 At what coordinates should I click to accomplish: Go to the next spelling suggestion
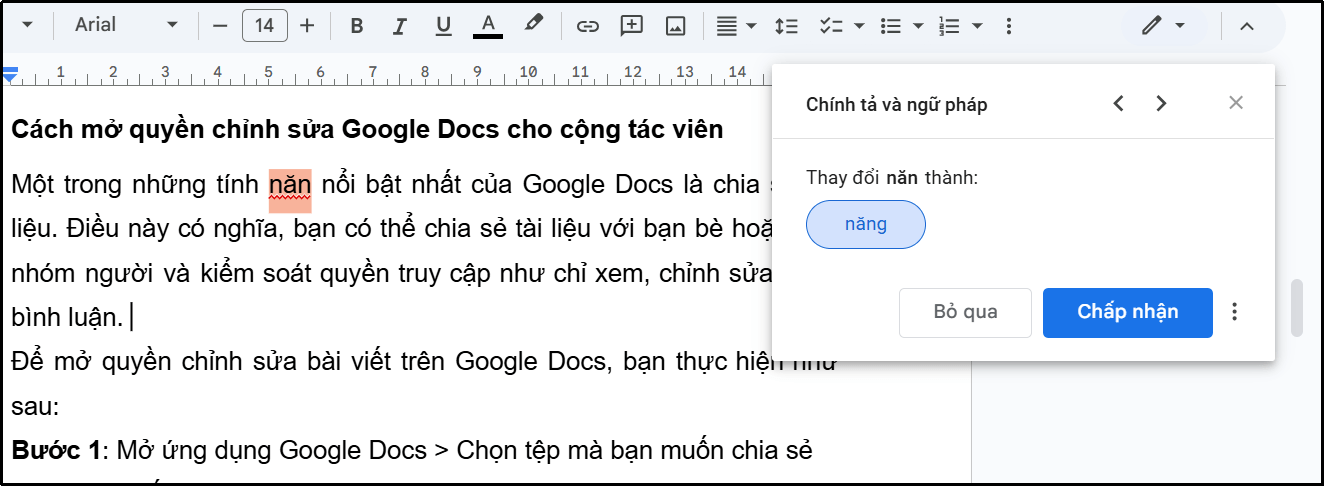click(1161, 103)
